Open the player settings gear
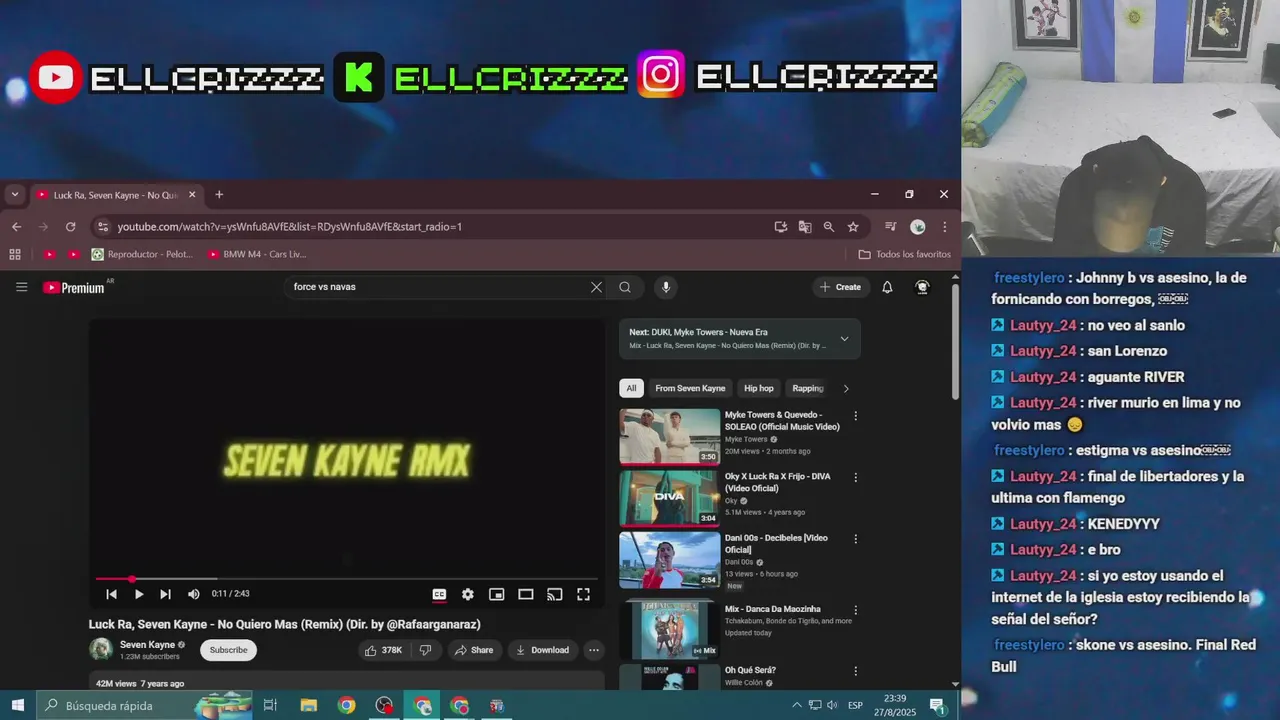The width and height of the screenshot is (1280, 720). point(468,594)
